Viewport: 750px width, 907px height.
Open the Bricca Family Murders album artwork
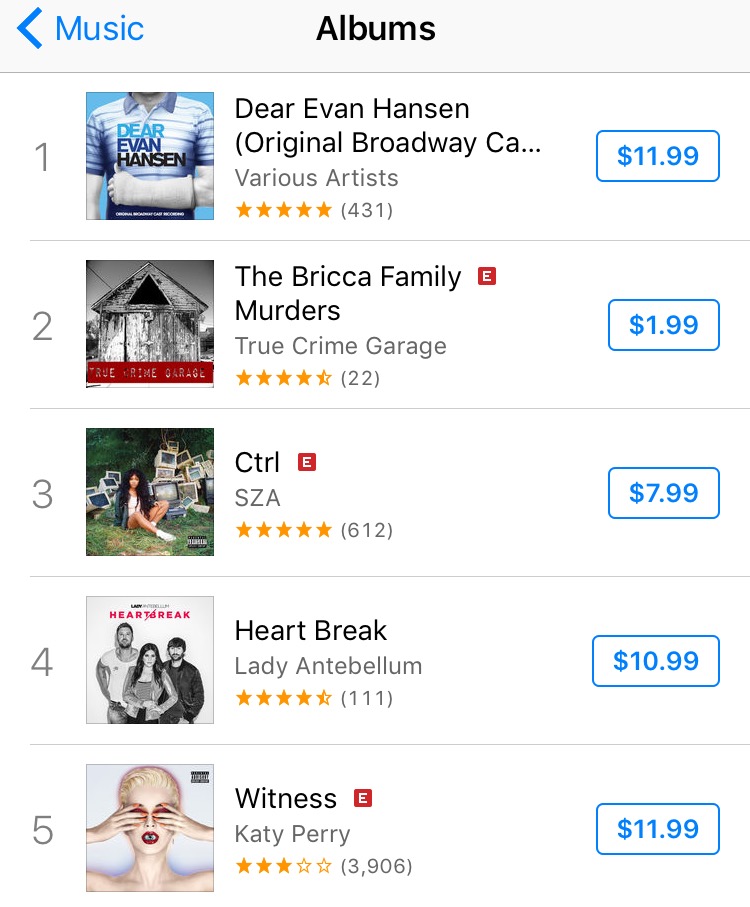150,324
